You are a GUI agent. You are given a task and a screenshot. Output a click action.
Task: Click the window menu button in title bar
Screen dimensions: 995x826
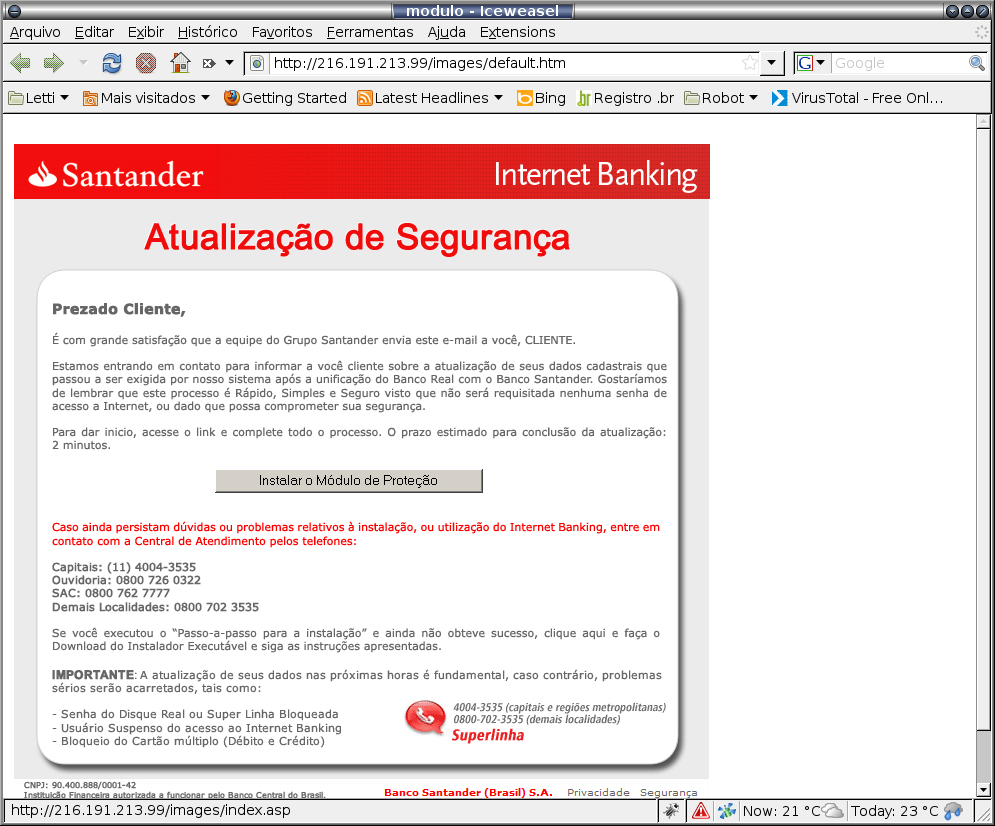(13, 11)
